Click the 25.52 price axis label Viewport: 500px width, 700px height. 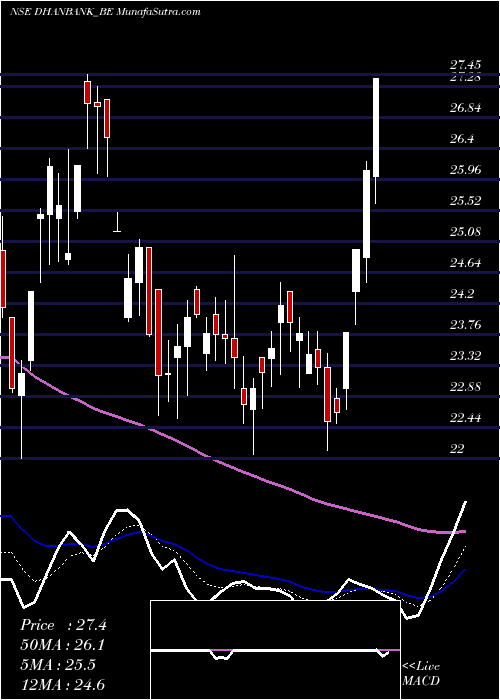[x=466, y=201]
